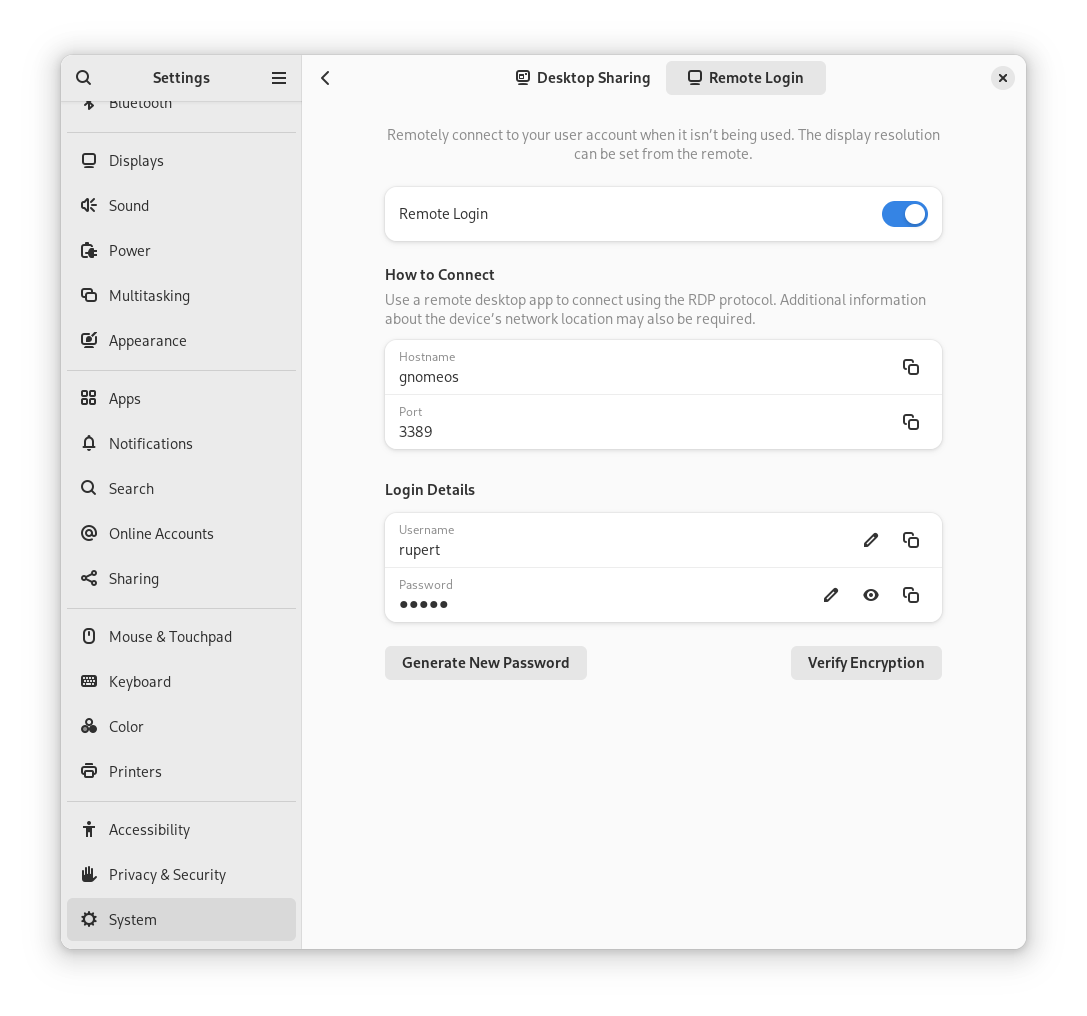Copy the password to clipboard
The height and width of the screenshot is (1016, 1087).
pyautogui.click(x=910, y=595)
